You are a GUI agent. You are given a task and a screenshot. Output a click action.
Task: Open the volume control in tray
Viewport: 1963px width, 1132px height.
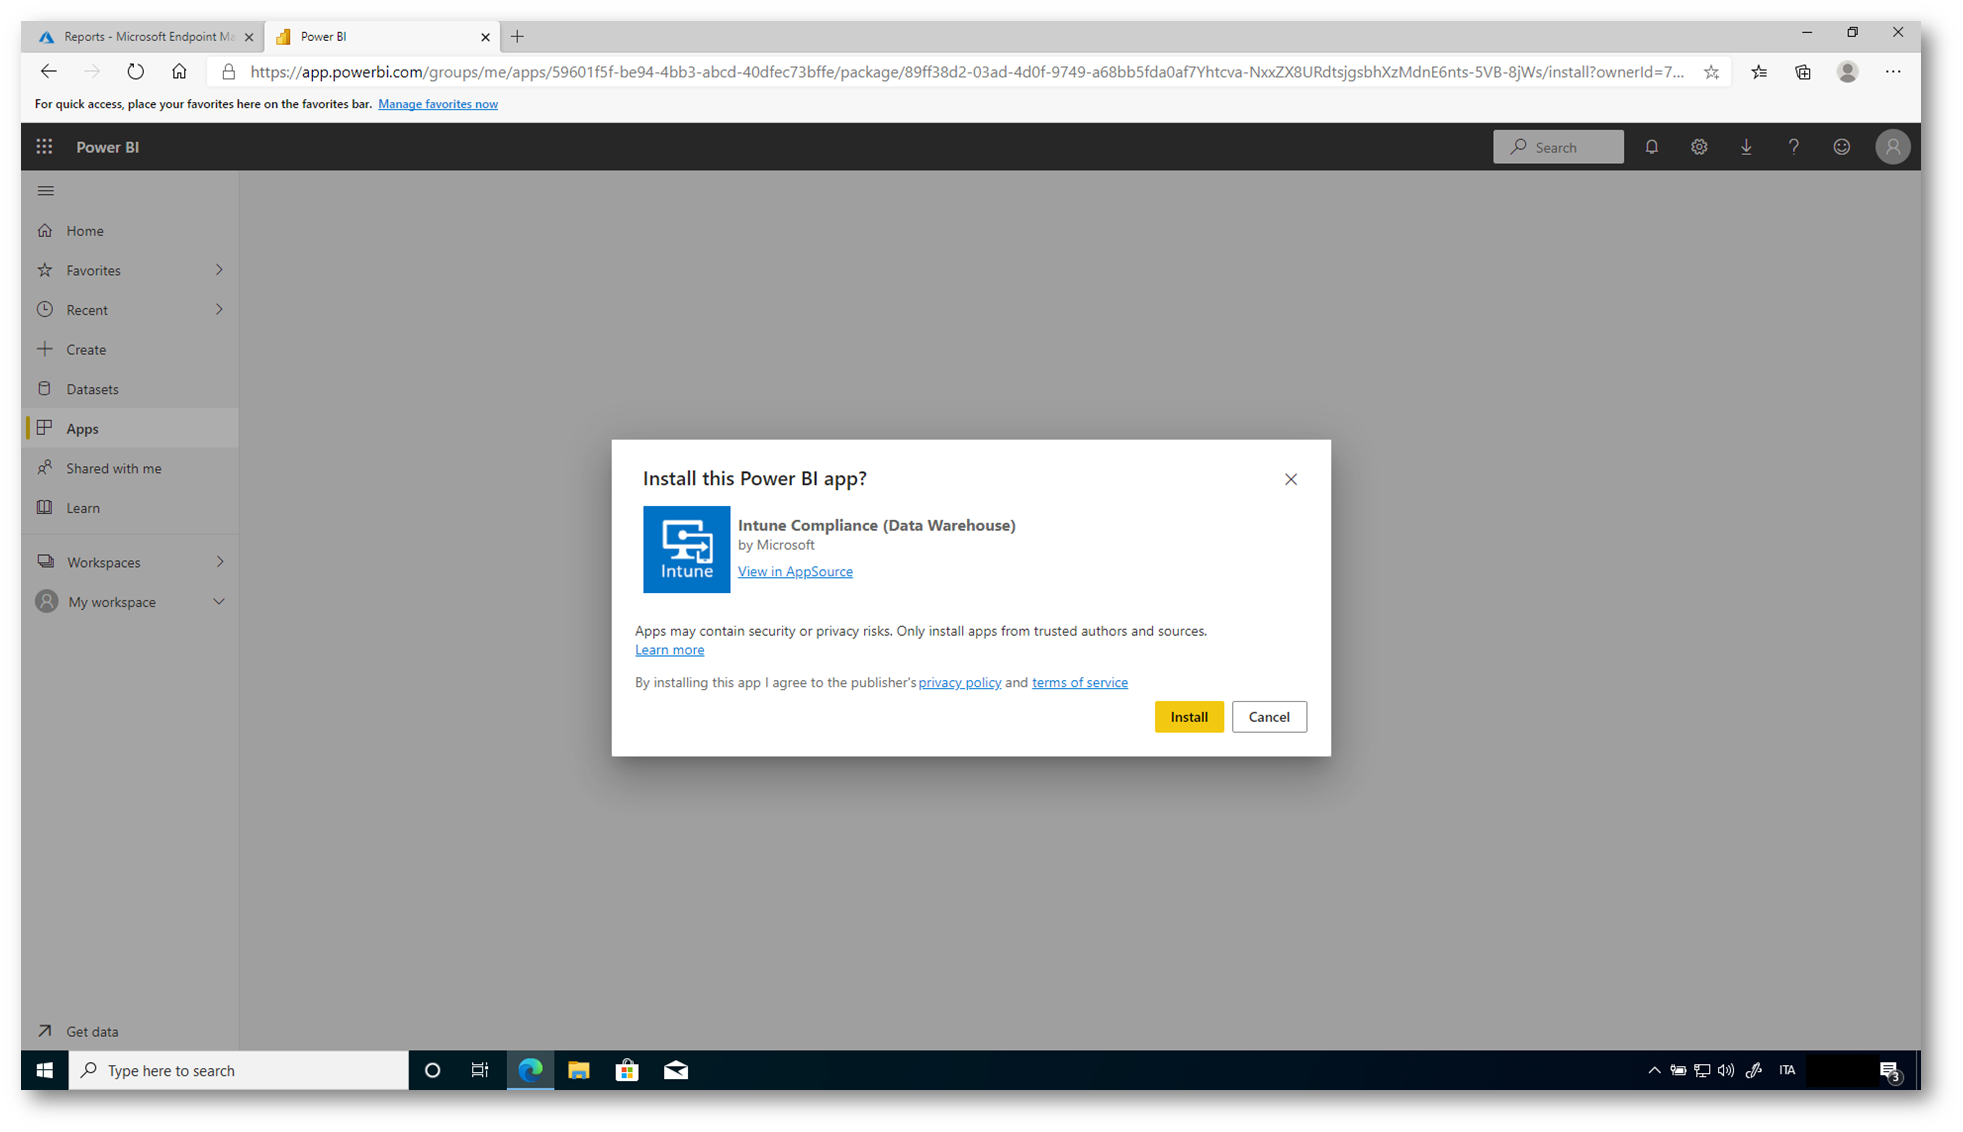coord(1726,1070)
